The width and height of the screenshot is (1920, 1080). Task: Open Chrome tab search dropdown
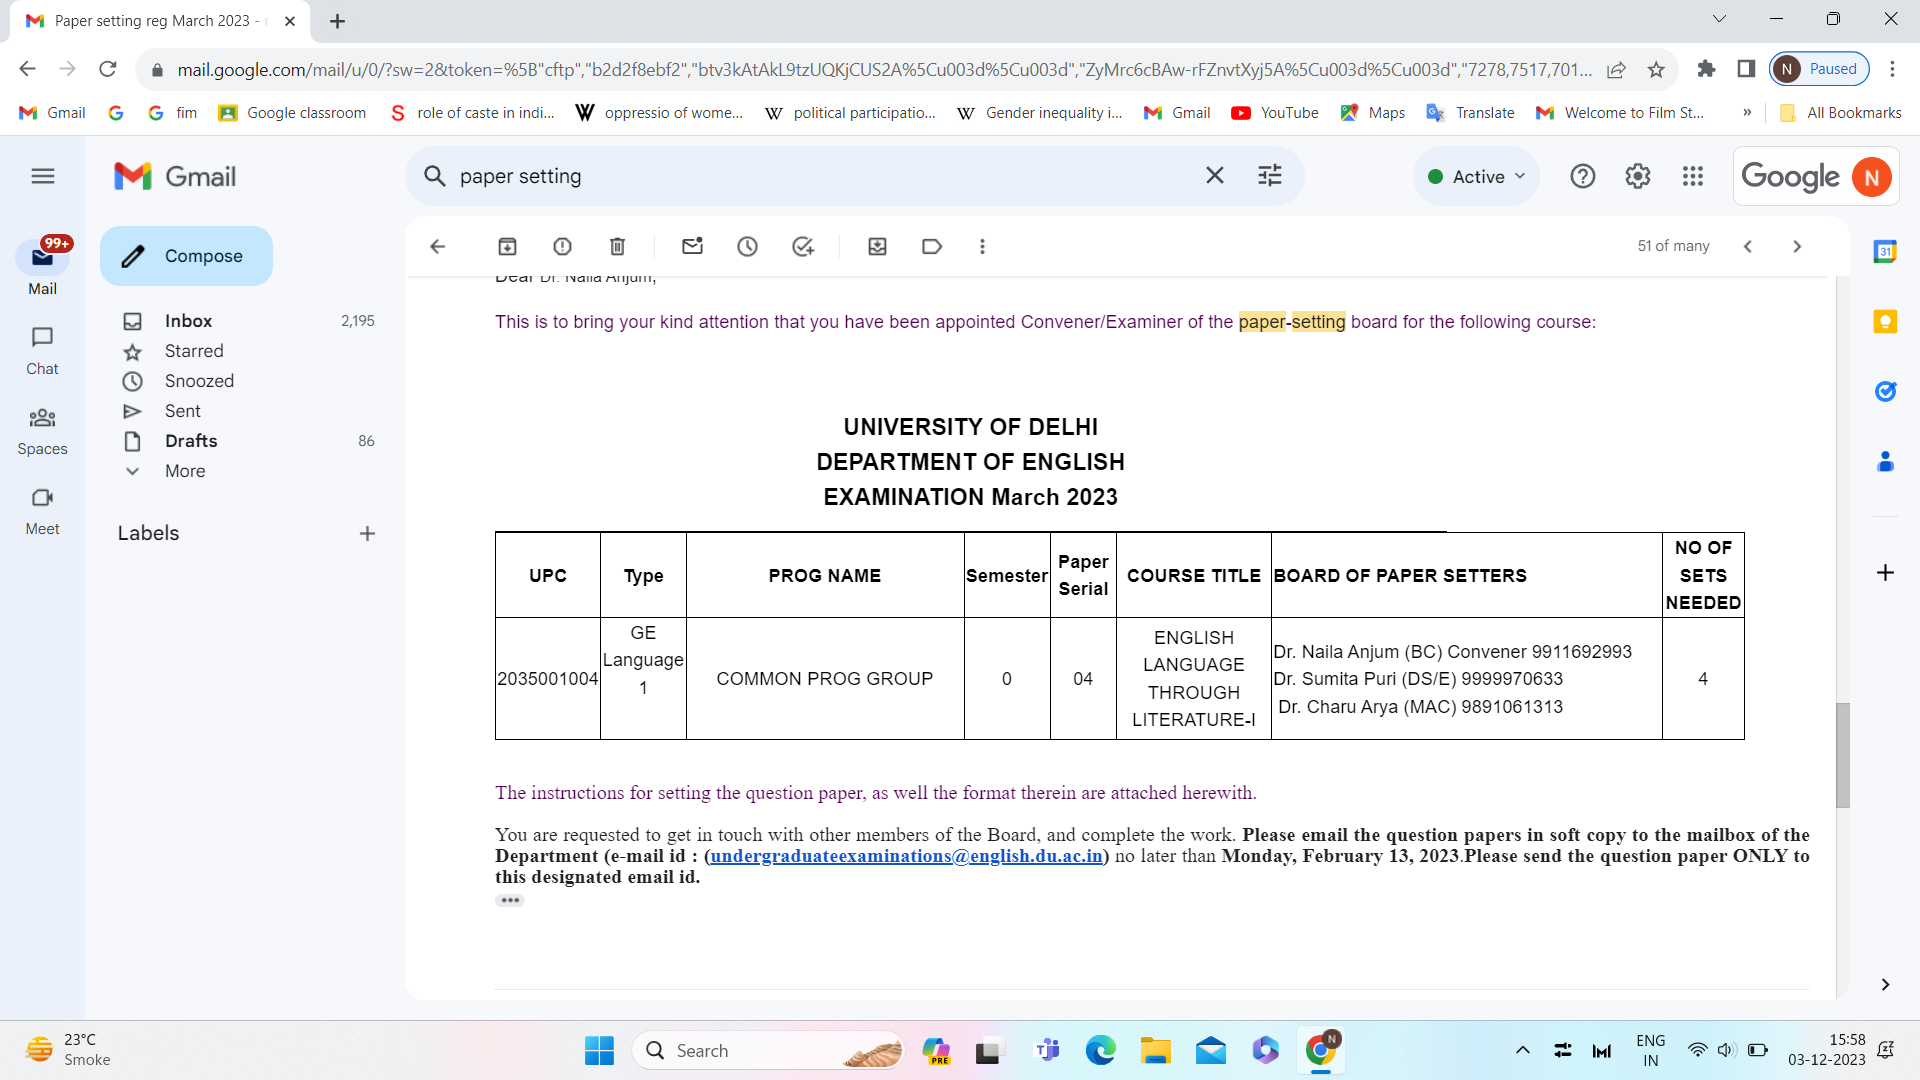point(1719,18)
